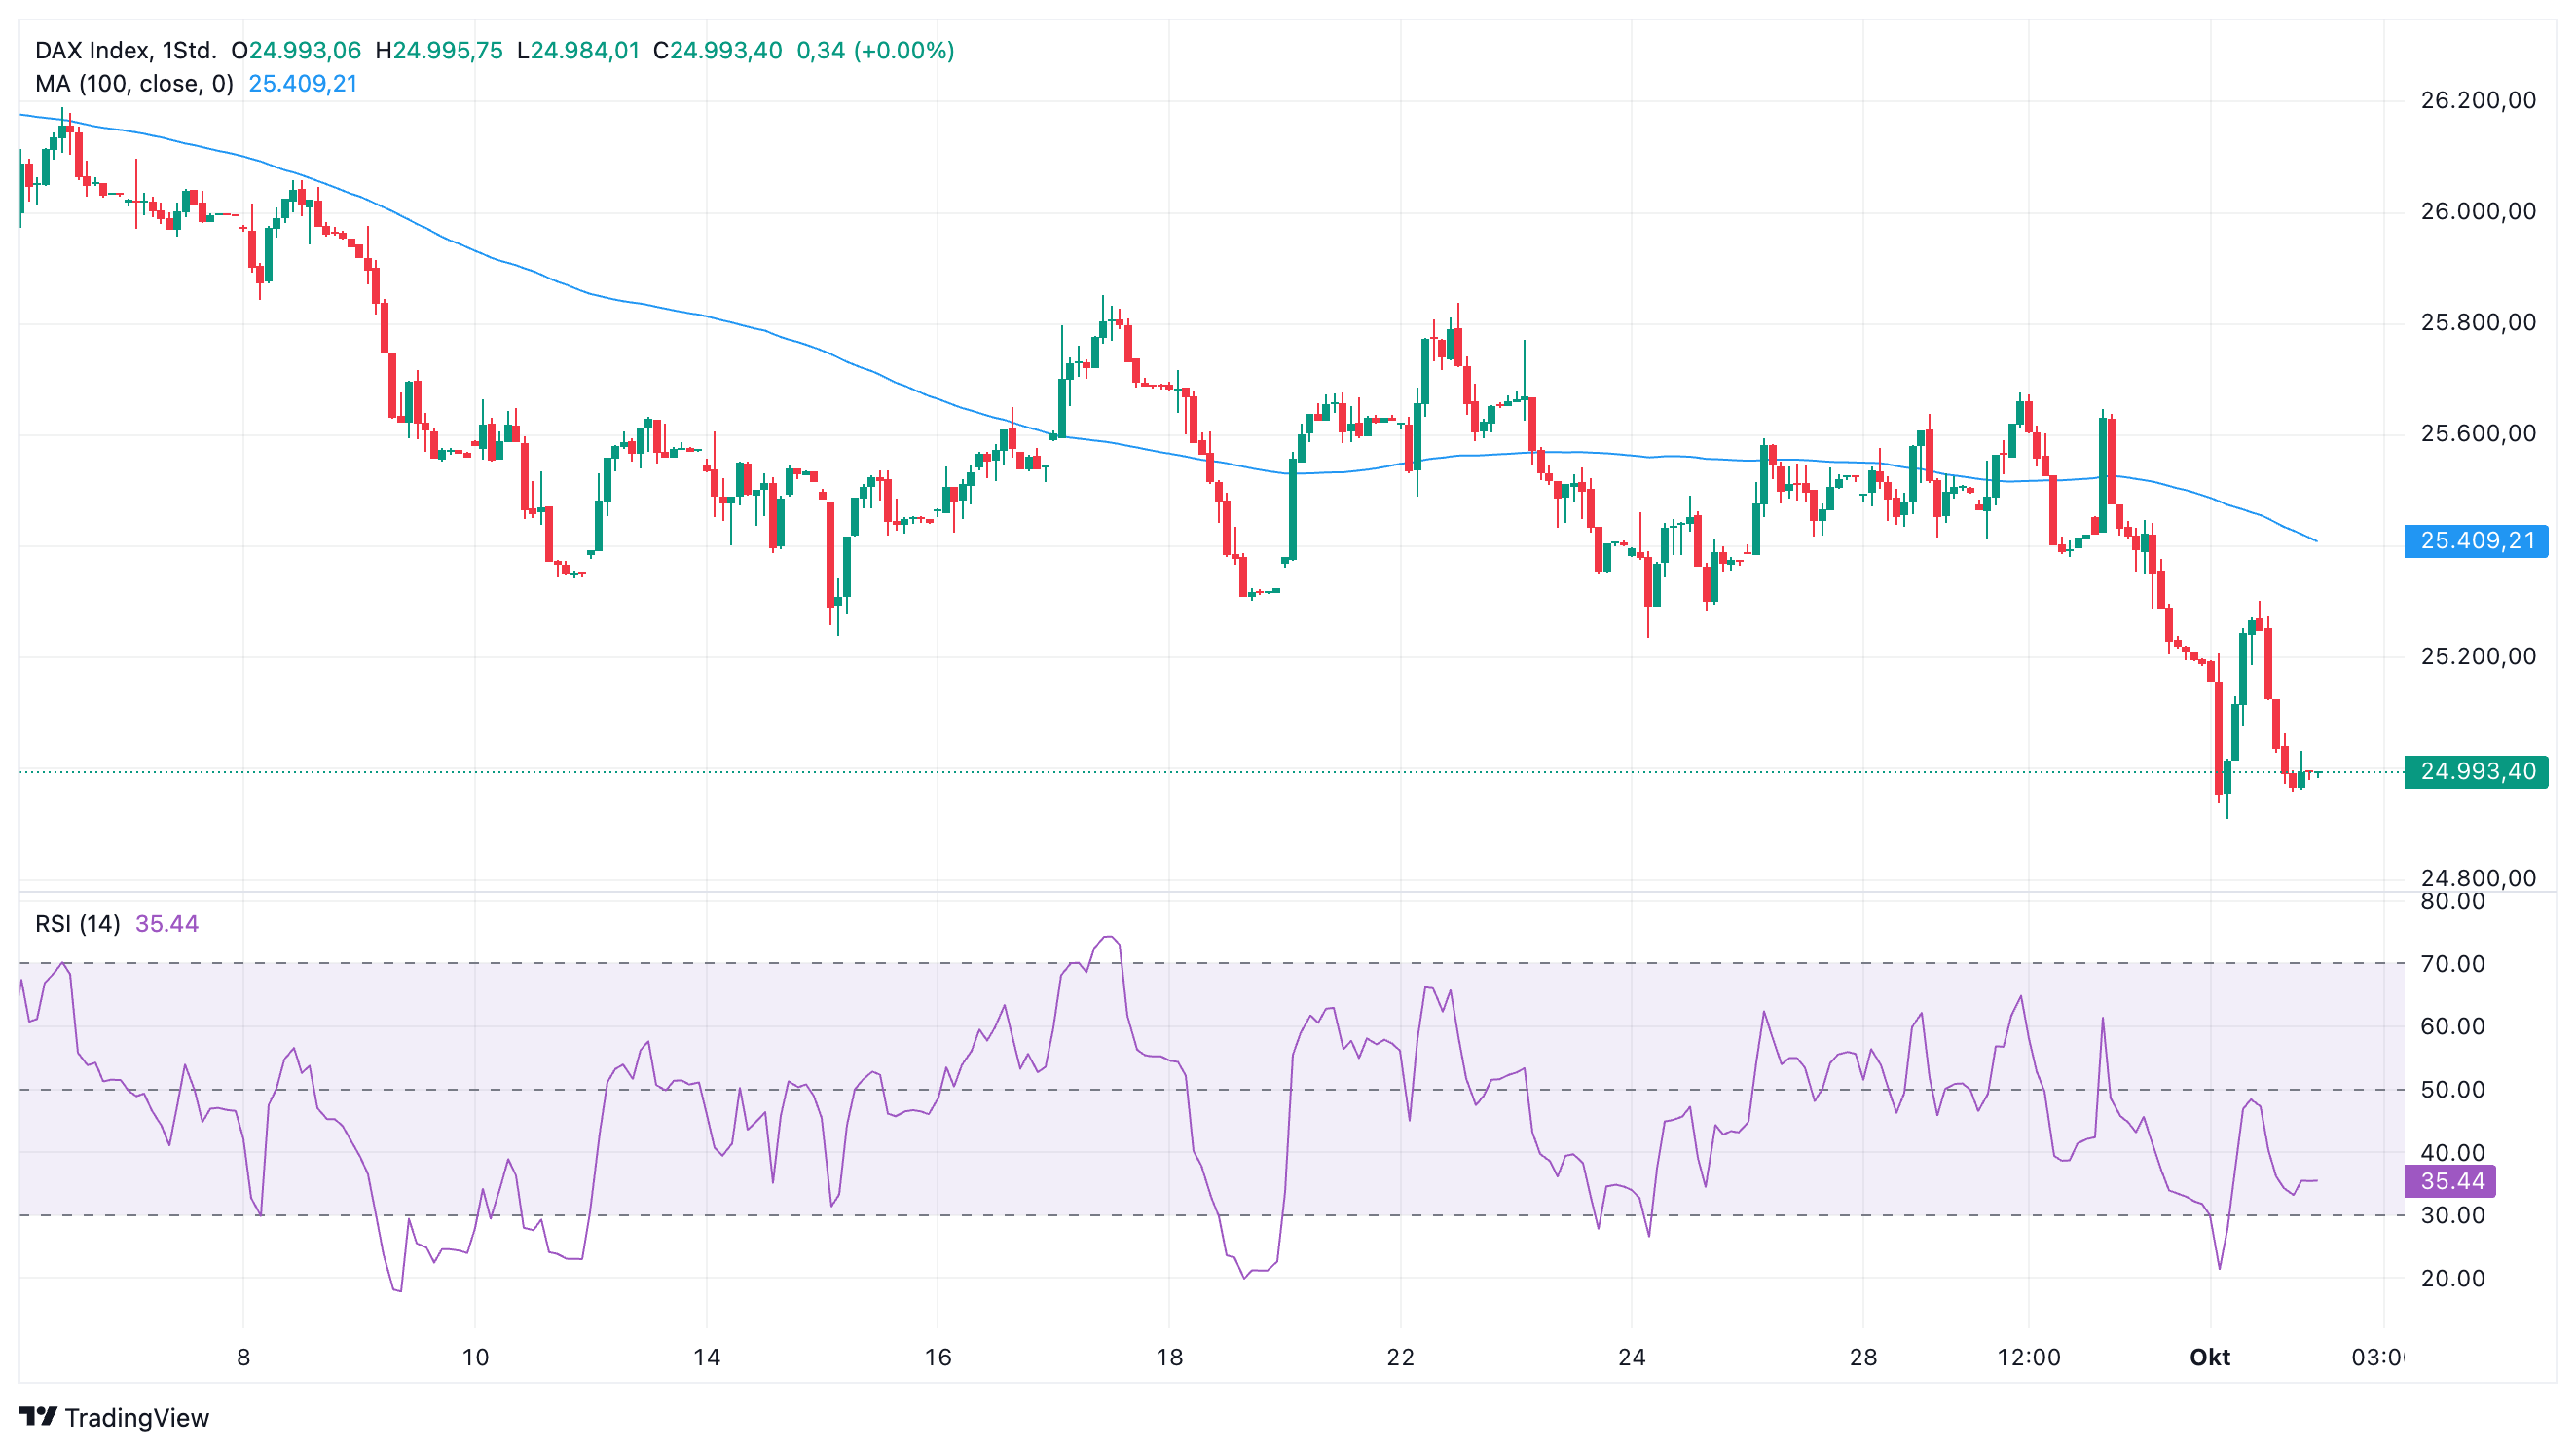Click date 10 on the time axis
Viewport: 2576px width, 1451px height.
coord(475,1357)
